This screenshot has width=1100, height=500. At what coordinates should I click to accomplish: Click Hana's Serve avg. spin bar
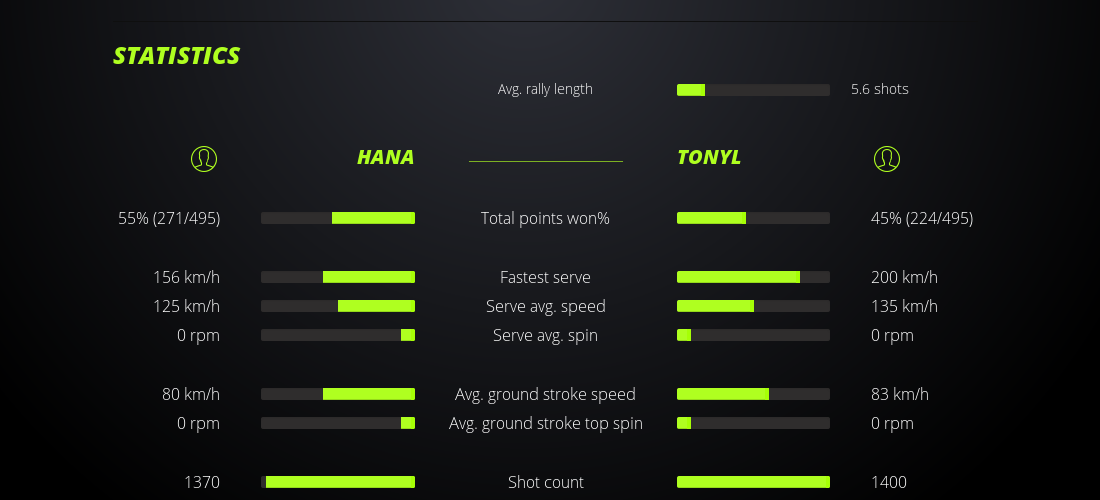coord(338,335)
